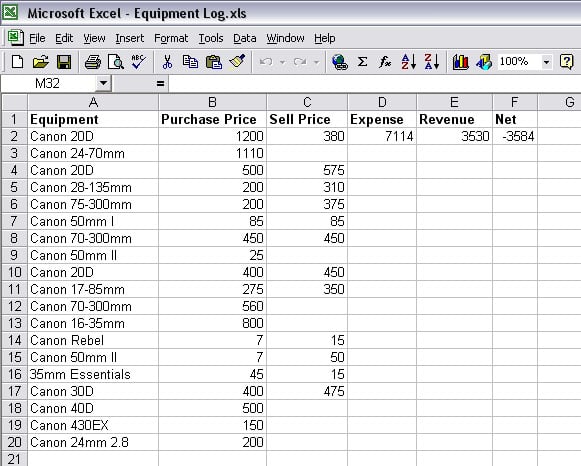581x466 pixels.
Task: Open the Redo history dropdown arrow
Action: 316,62
